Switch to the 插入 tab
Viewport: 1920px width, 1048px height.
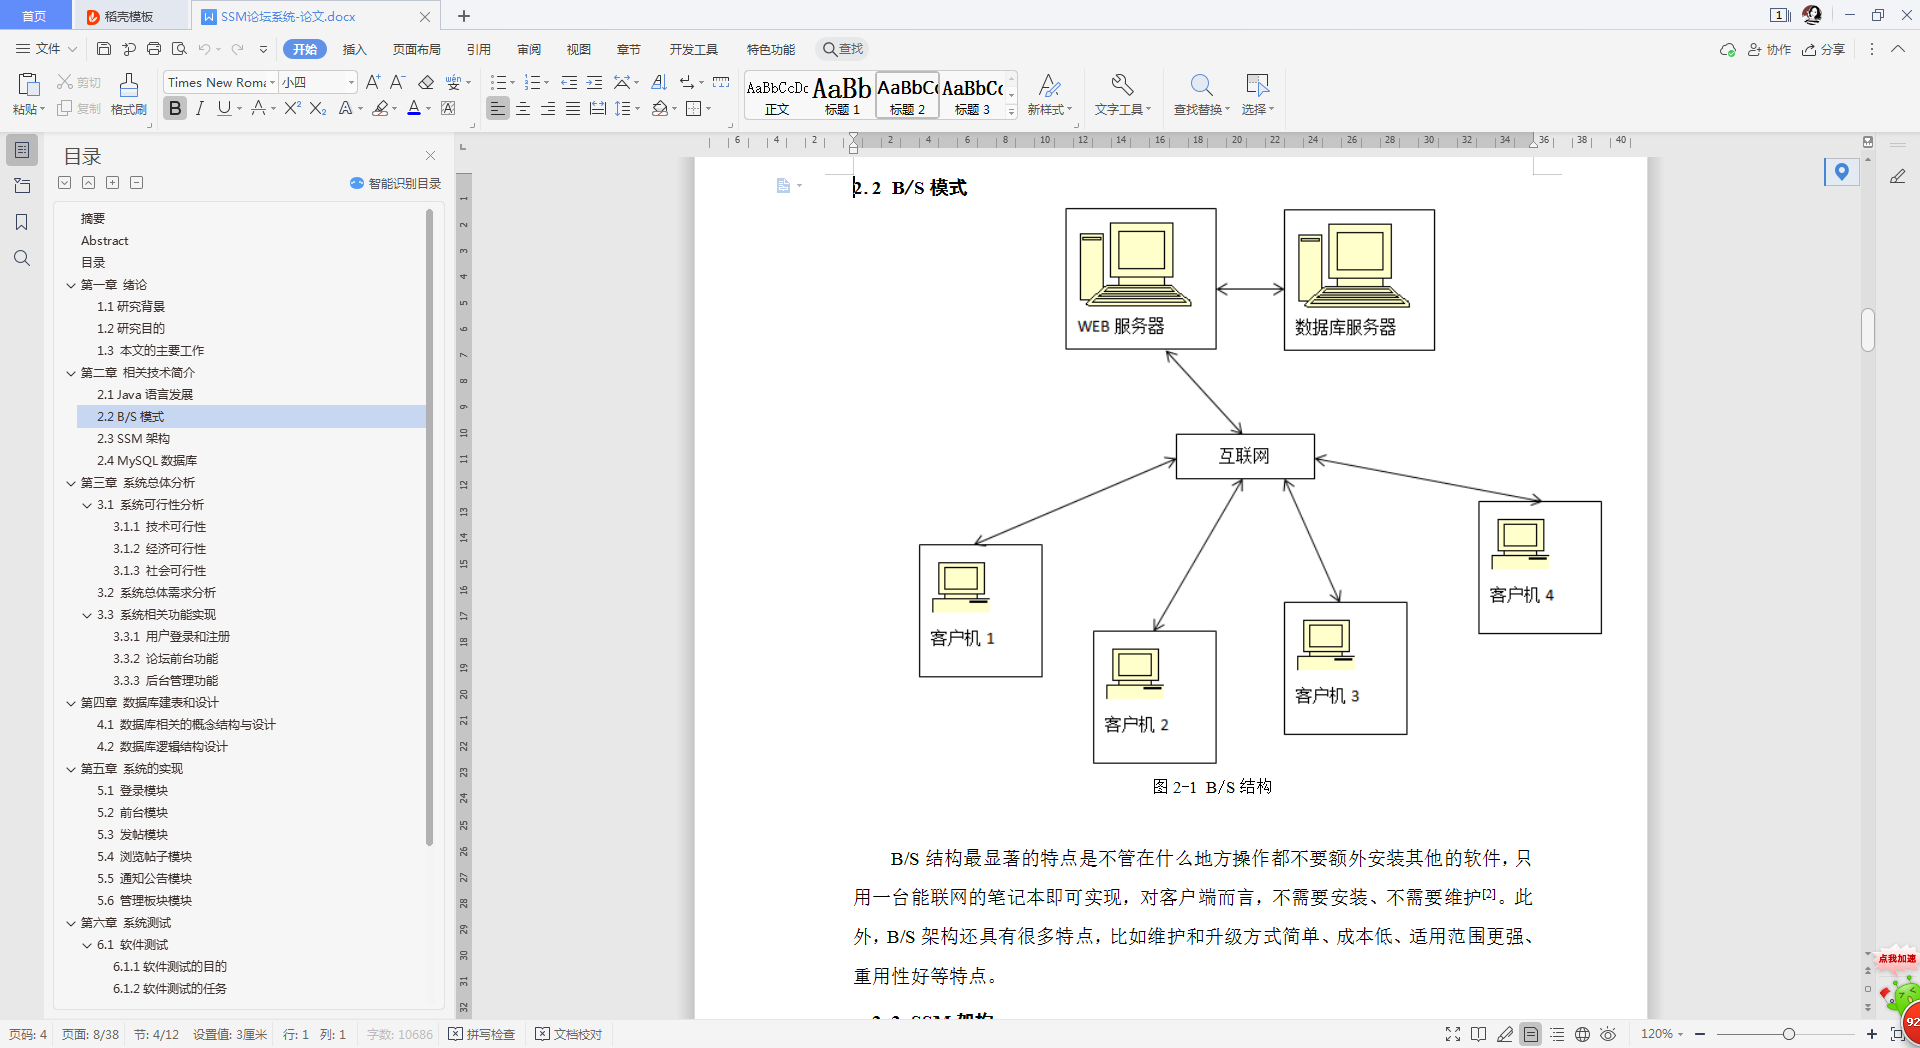click(355, 49)
